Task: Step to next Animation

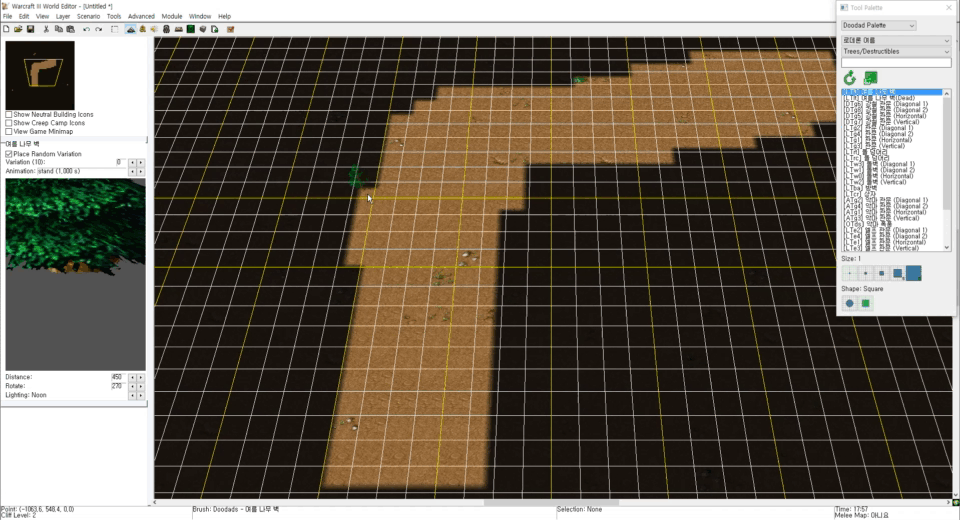Action: [x=141, y=171]
